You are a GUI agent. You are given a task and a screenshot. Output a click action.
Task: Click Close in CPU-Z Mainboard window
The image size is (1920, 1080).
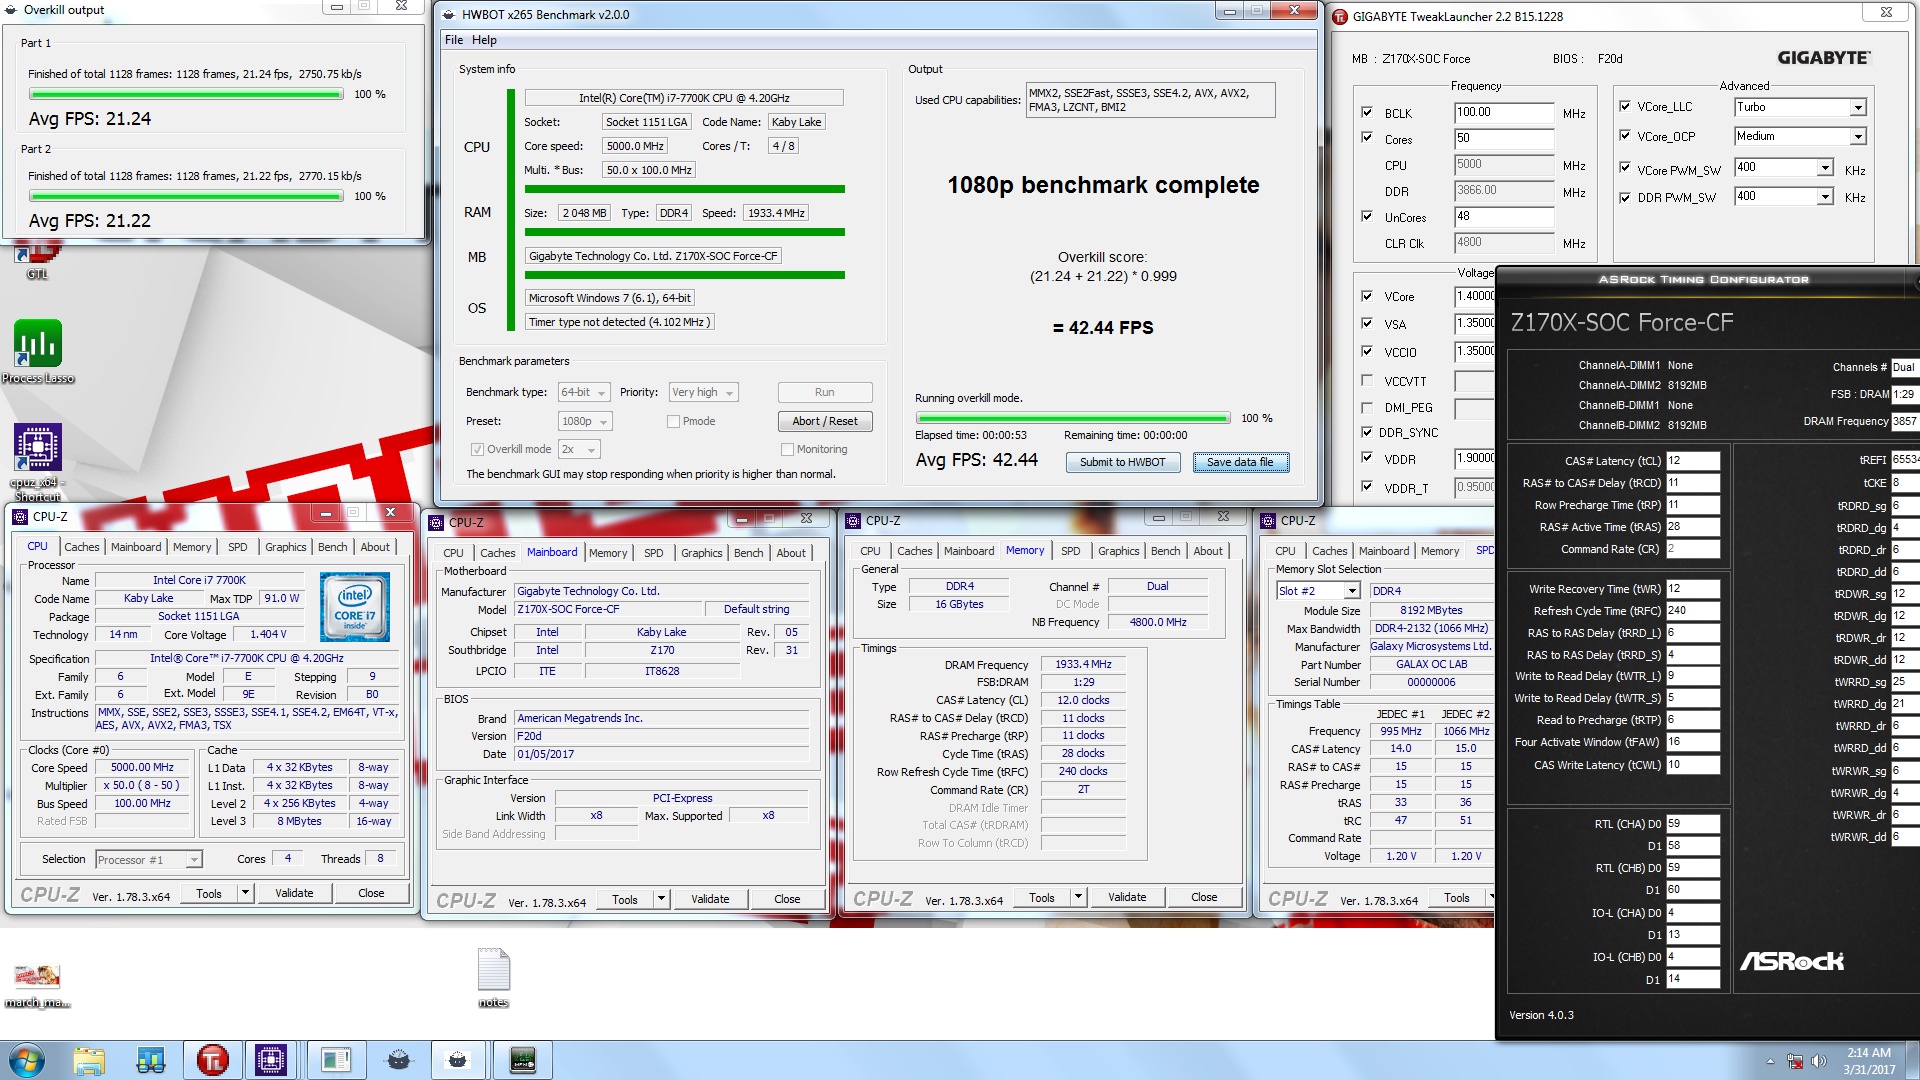(x=787, y=899)
